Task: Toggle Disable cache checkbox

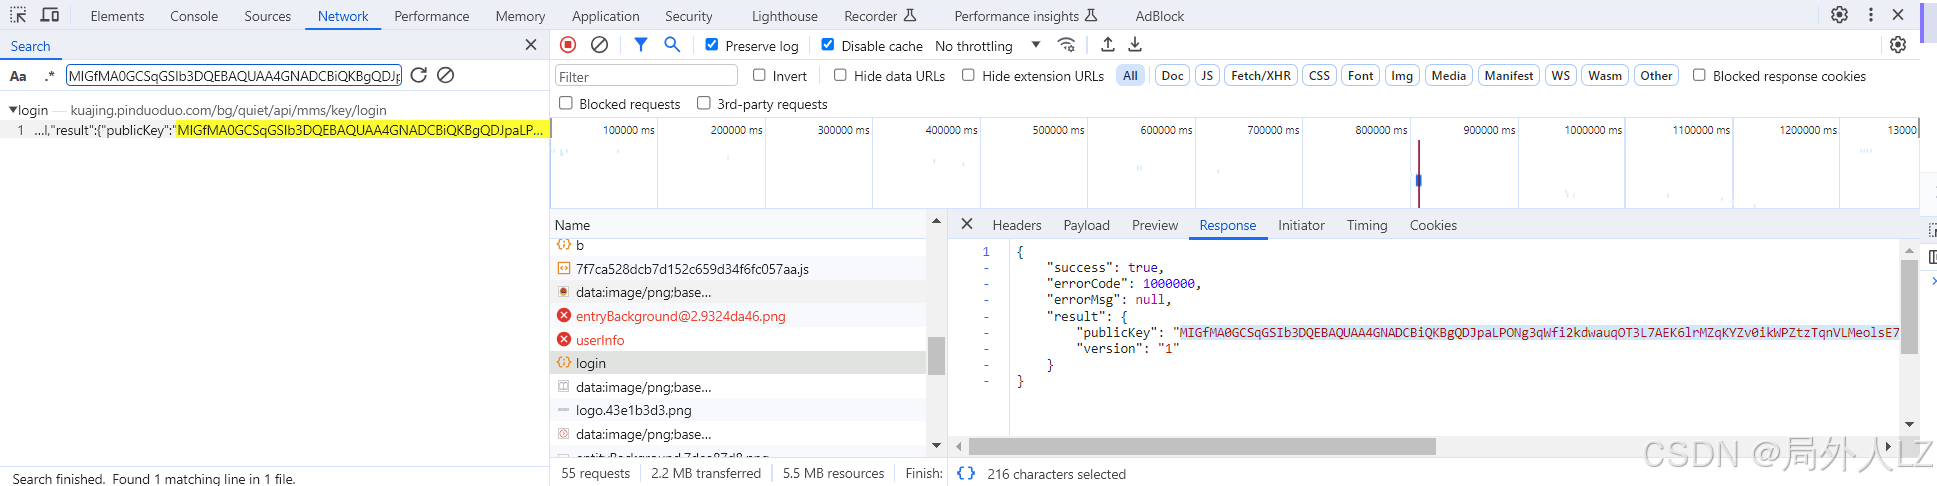Action: click(828, 45)
